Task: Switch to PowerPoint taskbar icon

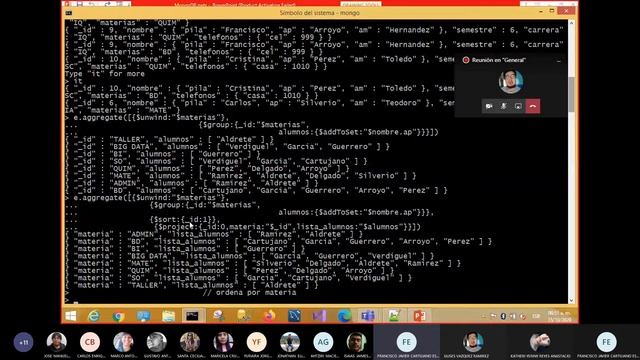Action: (419, 316)
